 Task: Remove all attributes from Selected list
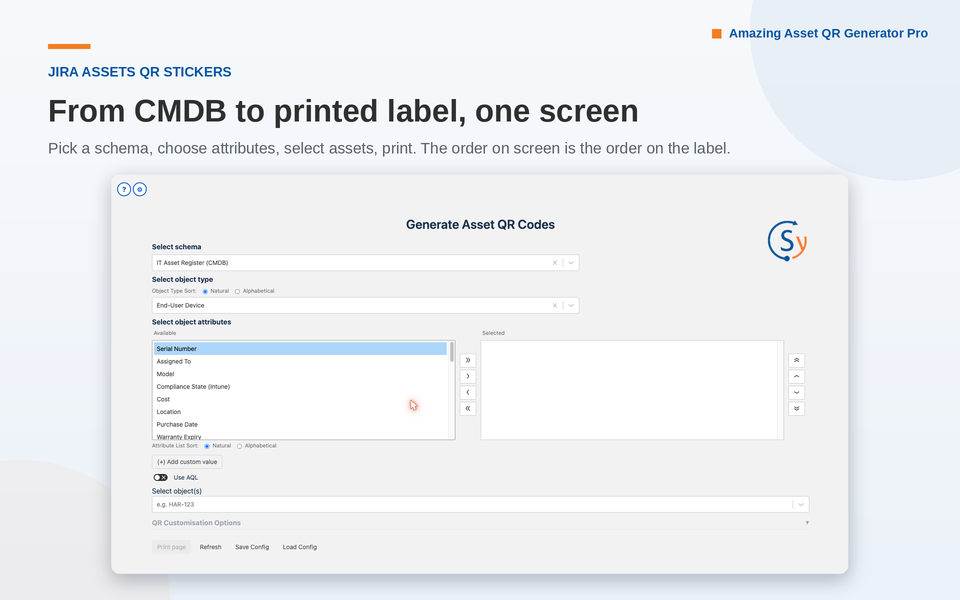click(468, 408)
